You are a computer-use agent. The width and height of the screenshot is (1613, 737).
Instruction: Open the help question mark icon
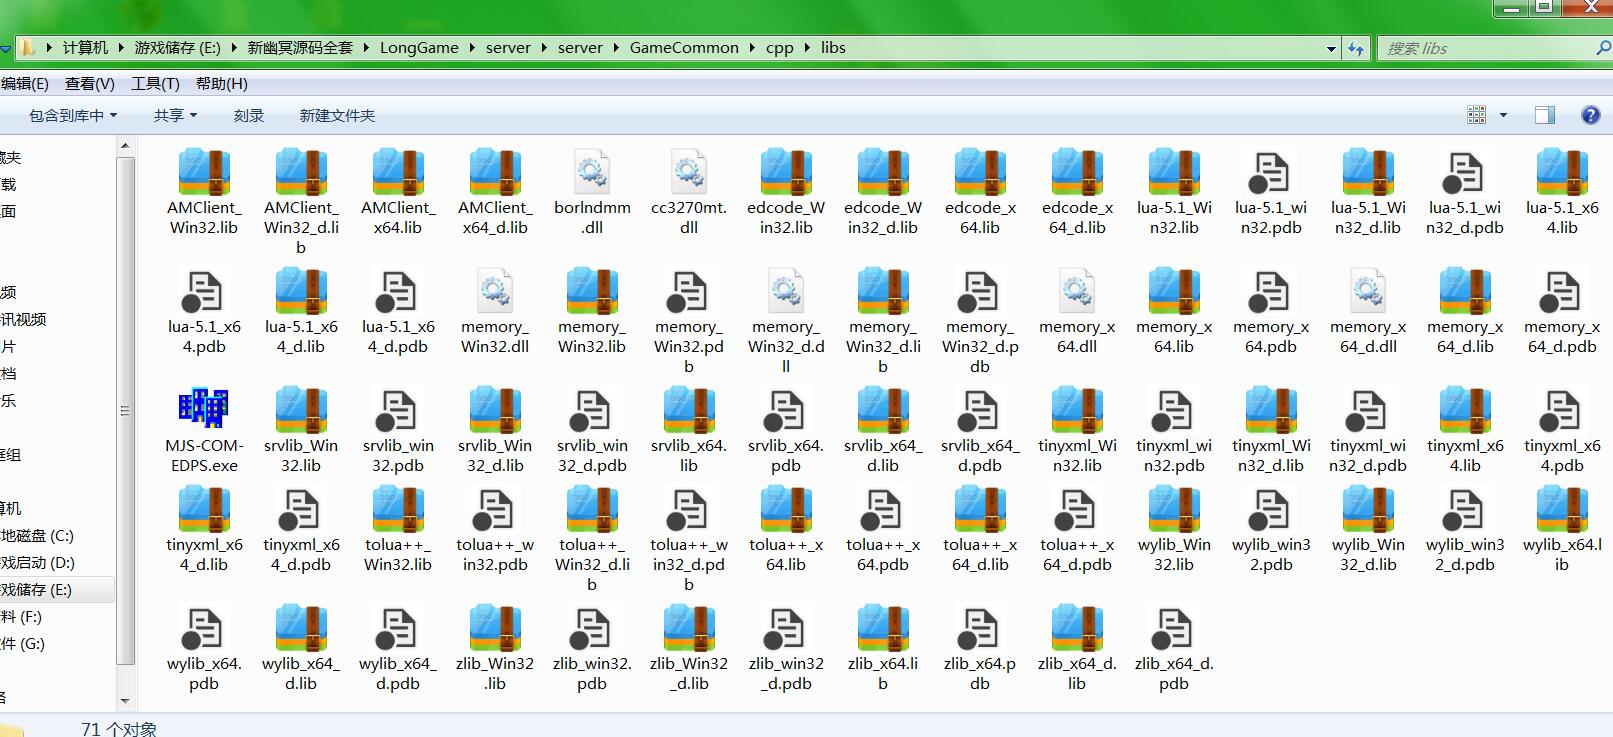coord(1590,115)
